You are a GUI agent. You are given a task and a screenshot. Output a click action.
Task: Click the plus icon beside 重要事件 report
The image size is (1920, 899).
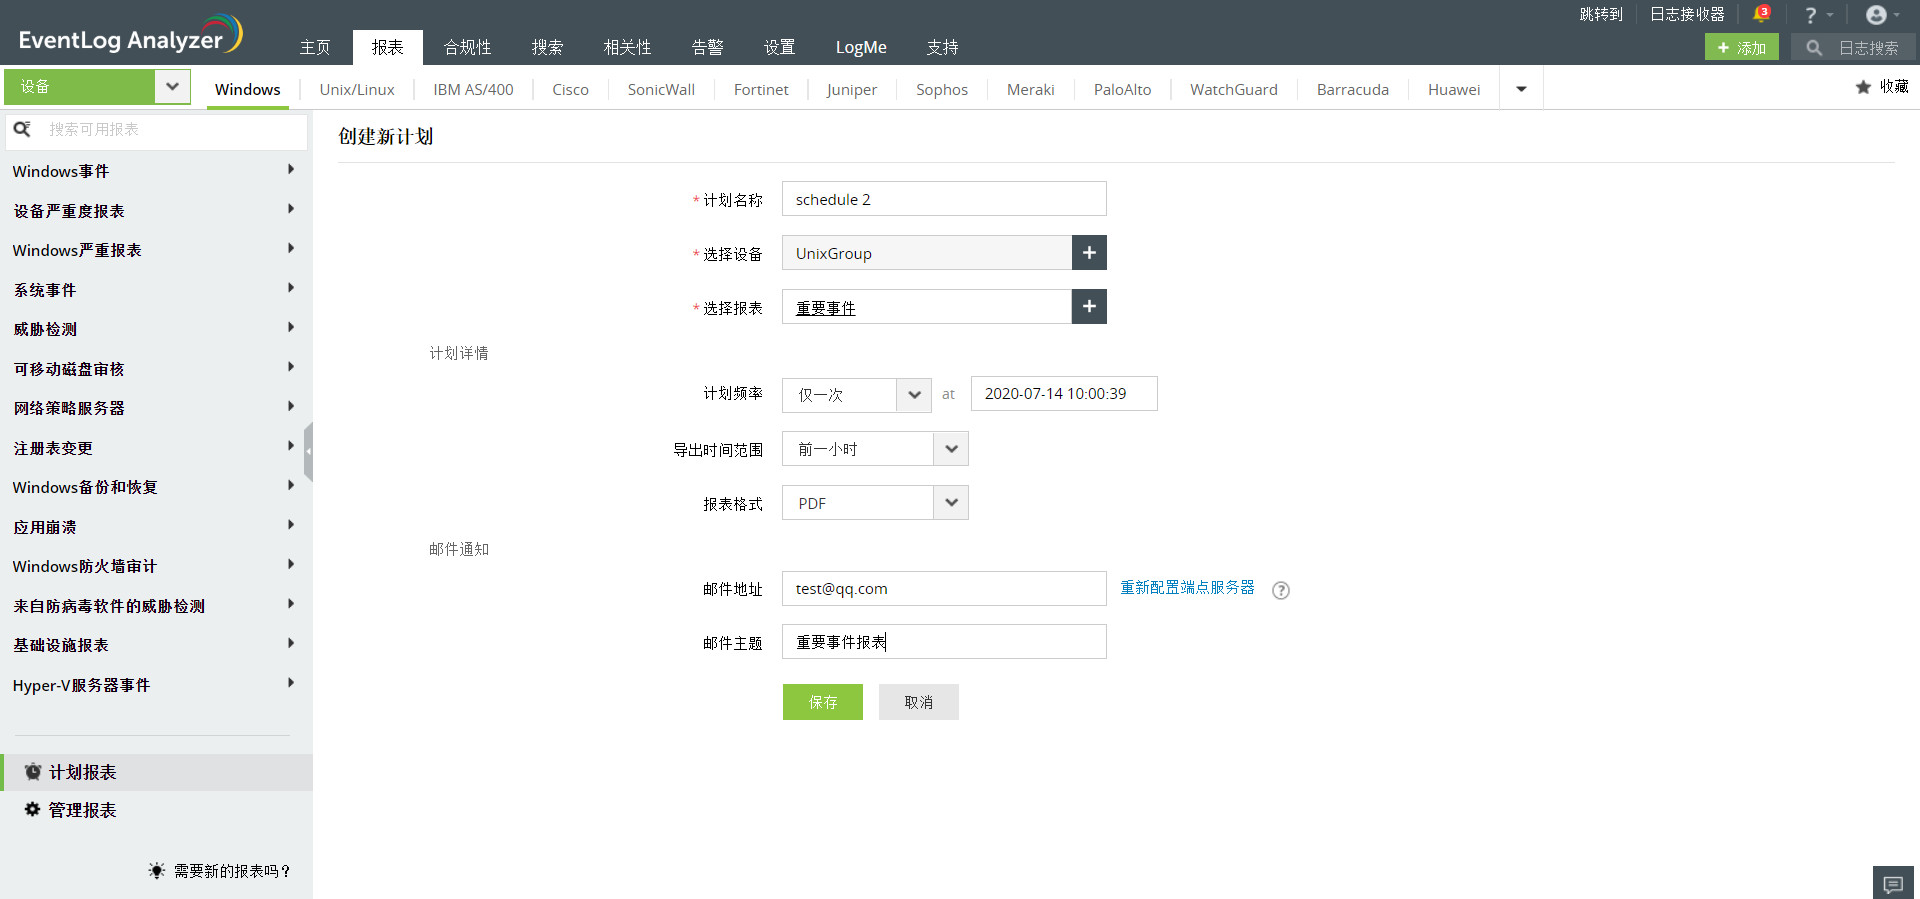point(1089,307)
